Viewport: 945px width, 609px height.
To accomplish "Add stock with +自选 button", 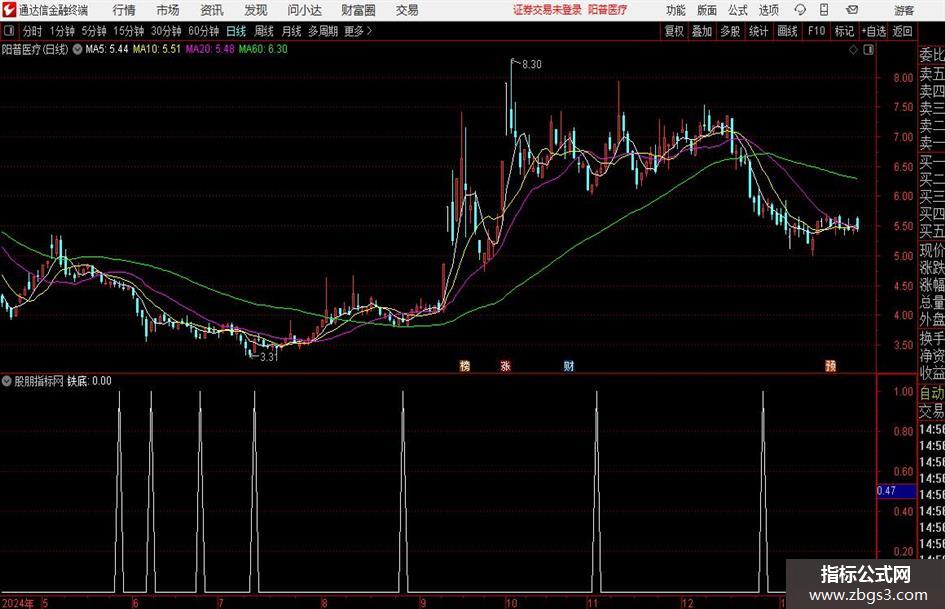I will pos(874,31).
